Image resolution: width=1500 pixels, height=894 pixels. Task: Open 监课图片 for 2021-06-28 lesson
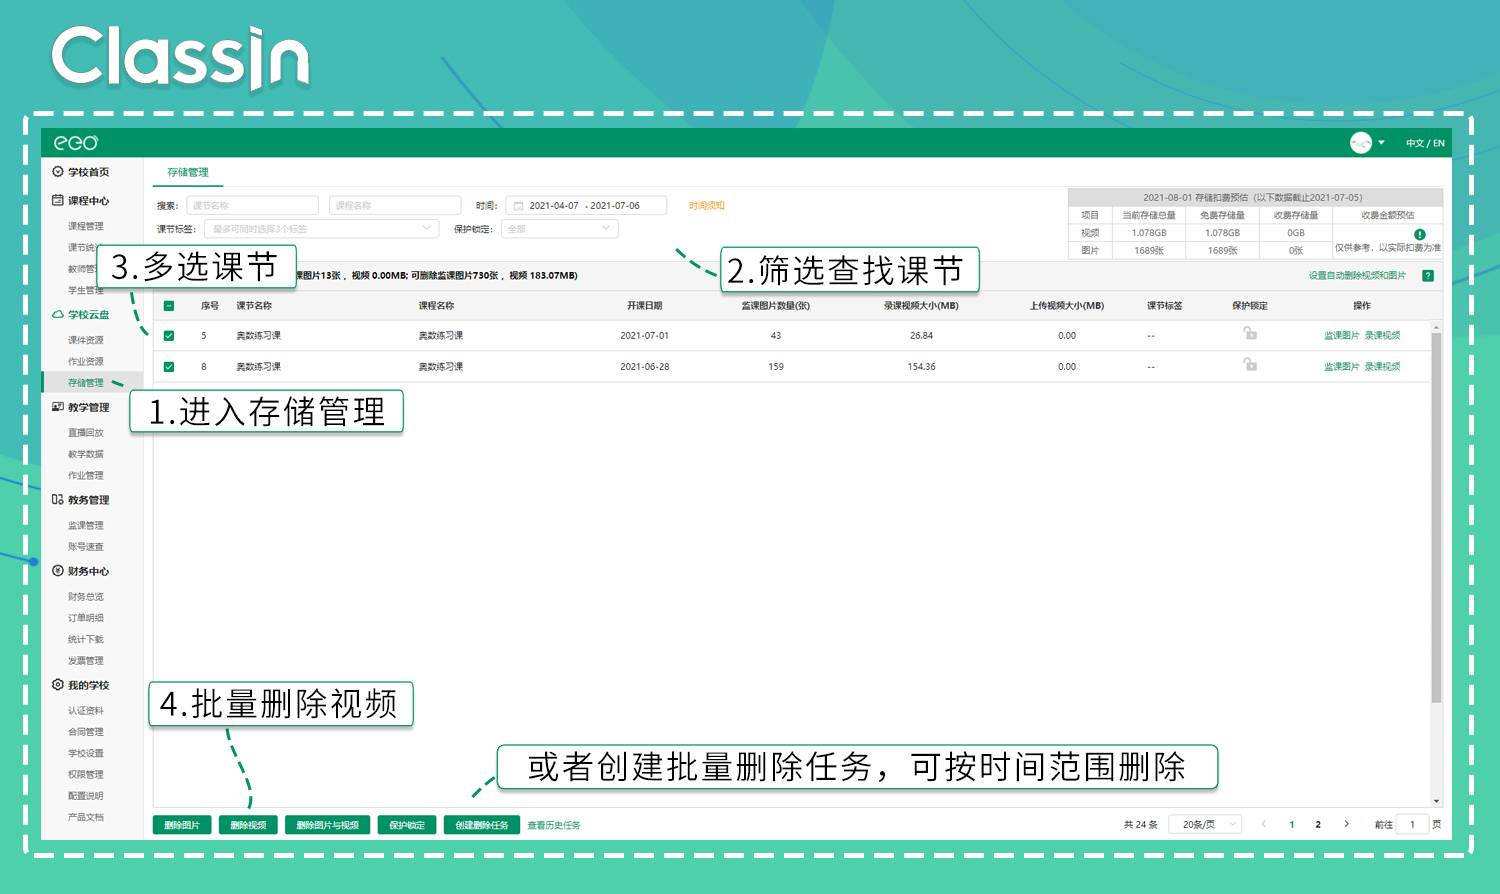click(1342, 367)
